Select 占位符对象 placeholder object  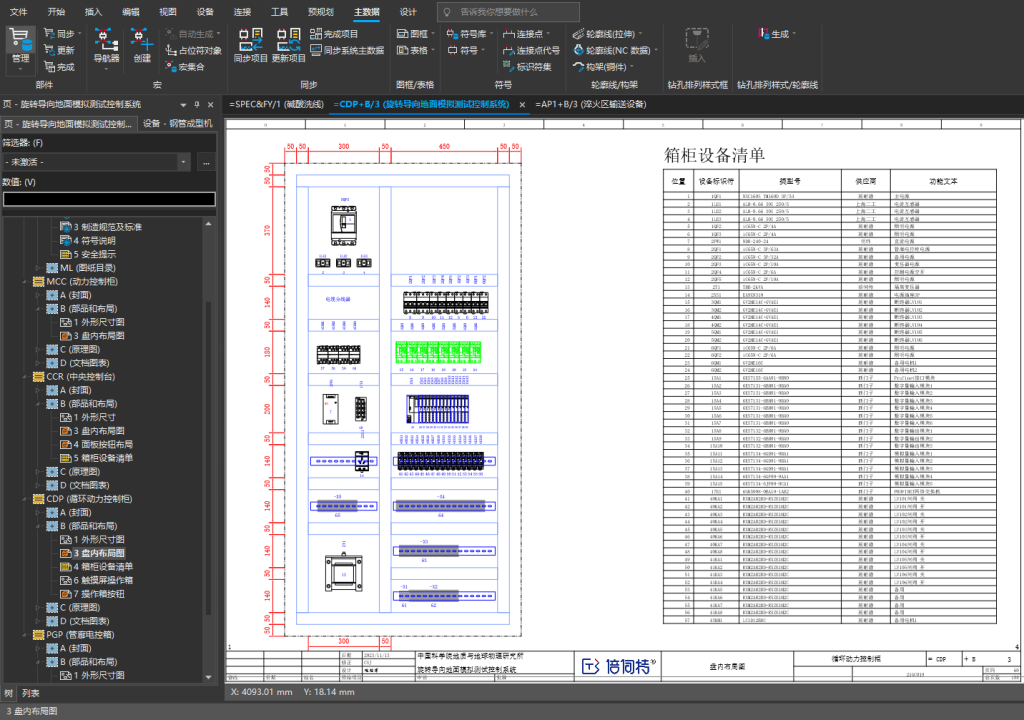193,50
